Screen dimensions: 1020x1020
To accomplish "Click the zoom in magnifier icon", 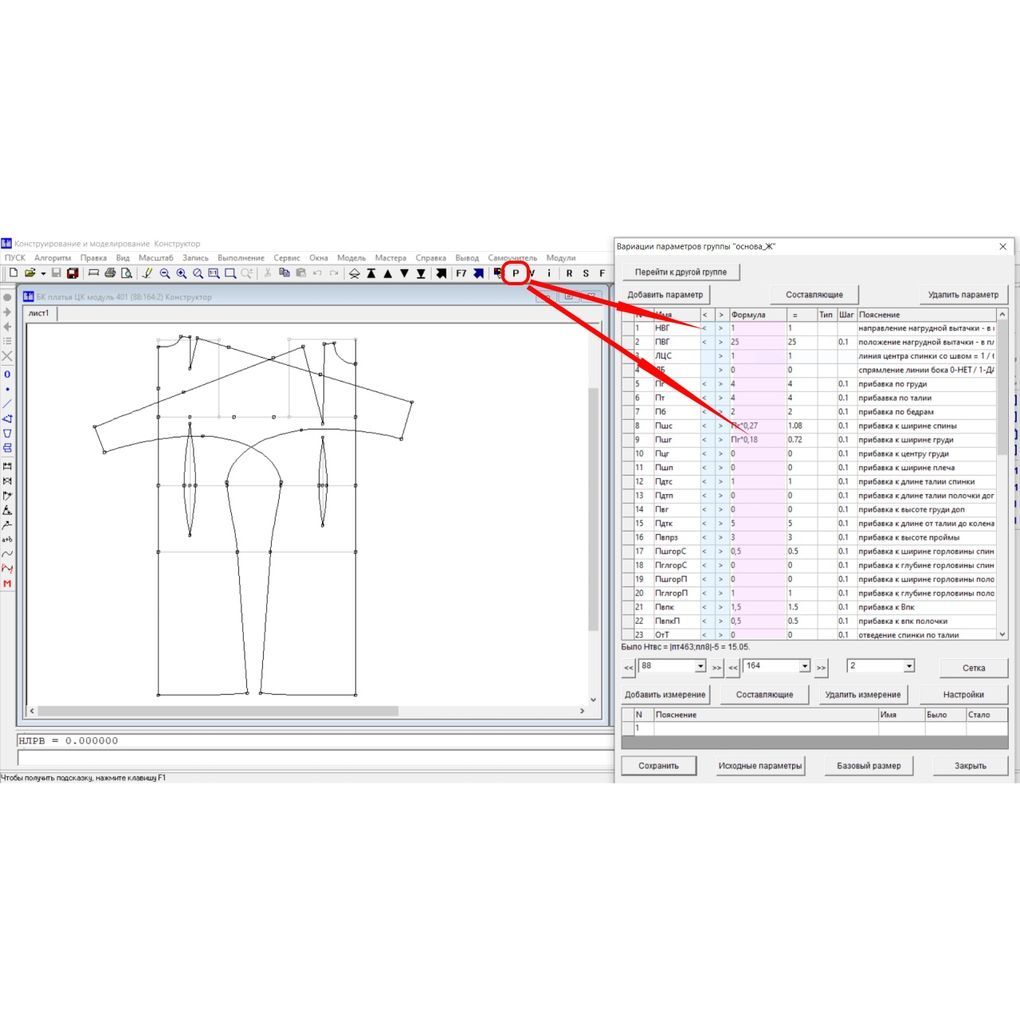I will (x=181, y=273).
